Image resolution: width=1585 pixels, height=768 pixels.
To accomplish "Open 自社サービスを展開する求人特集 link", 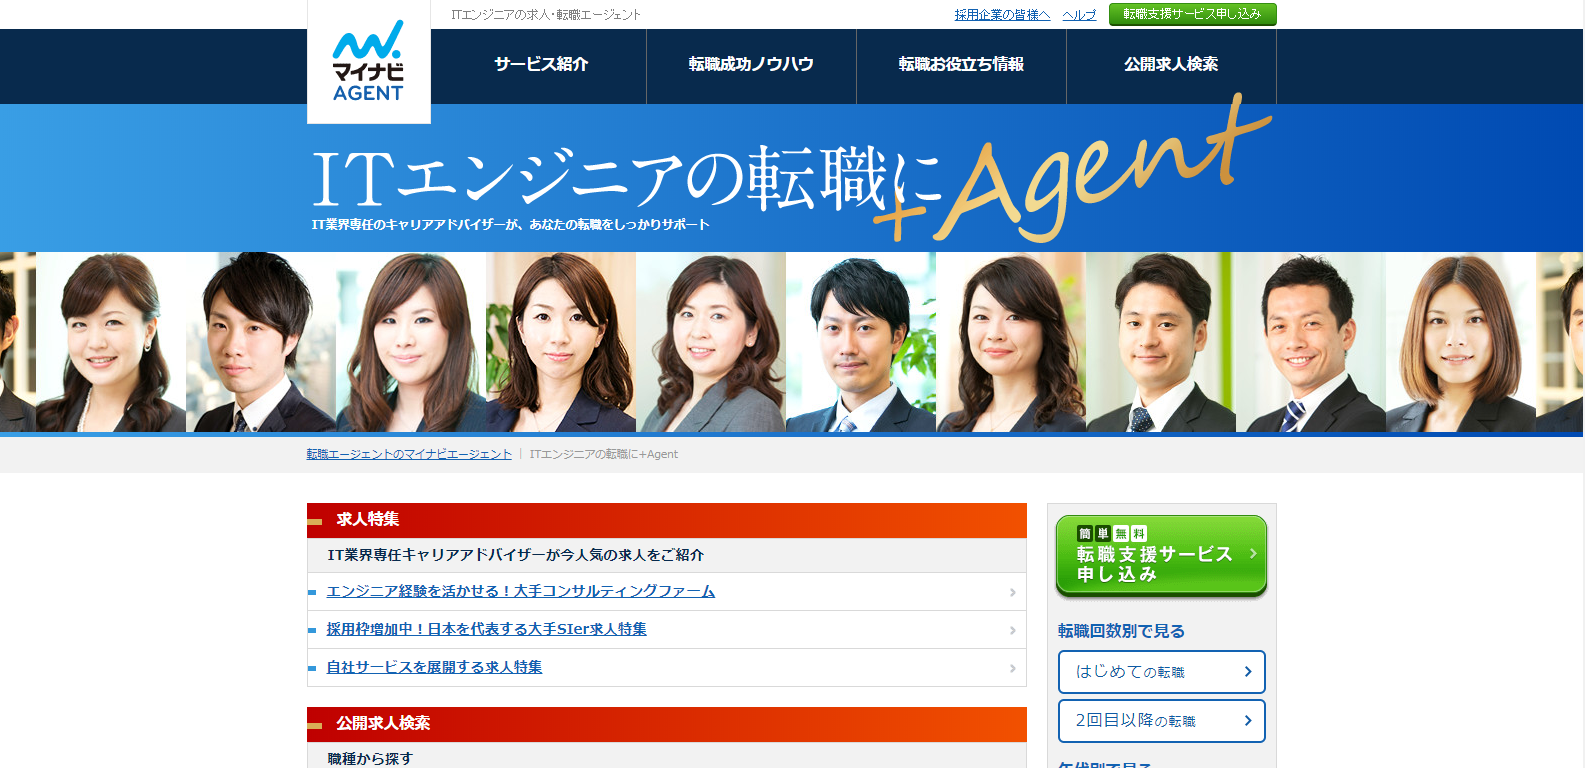I will 434,667.
